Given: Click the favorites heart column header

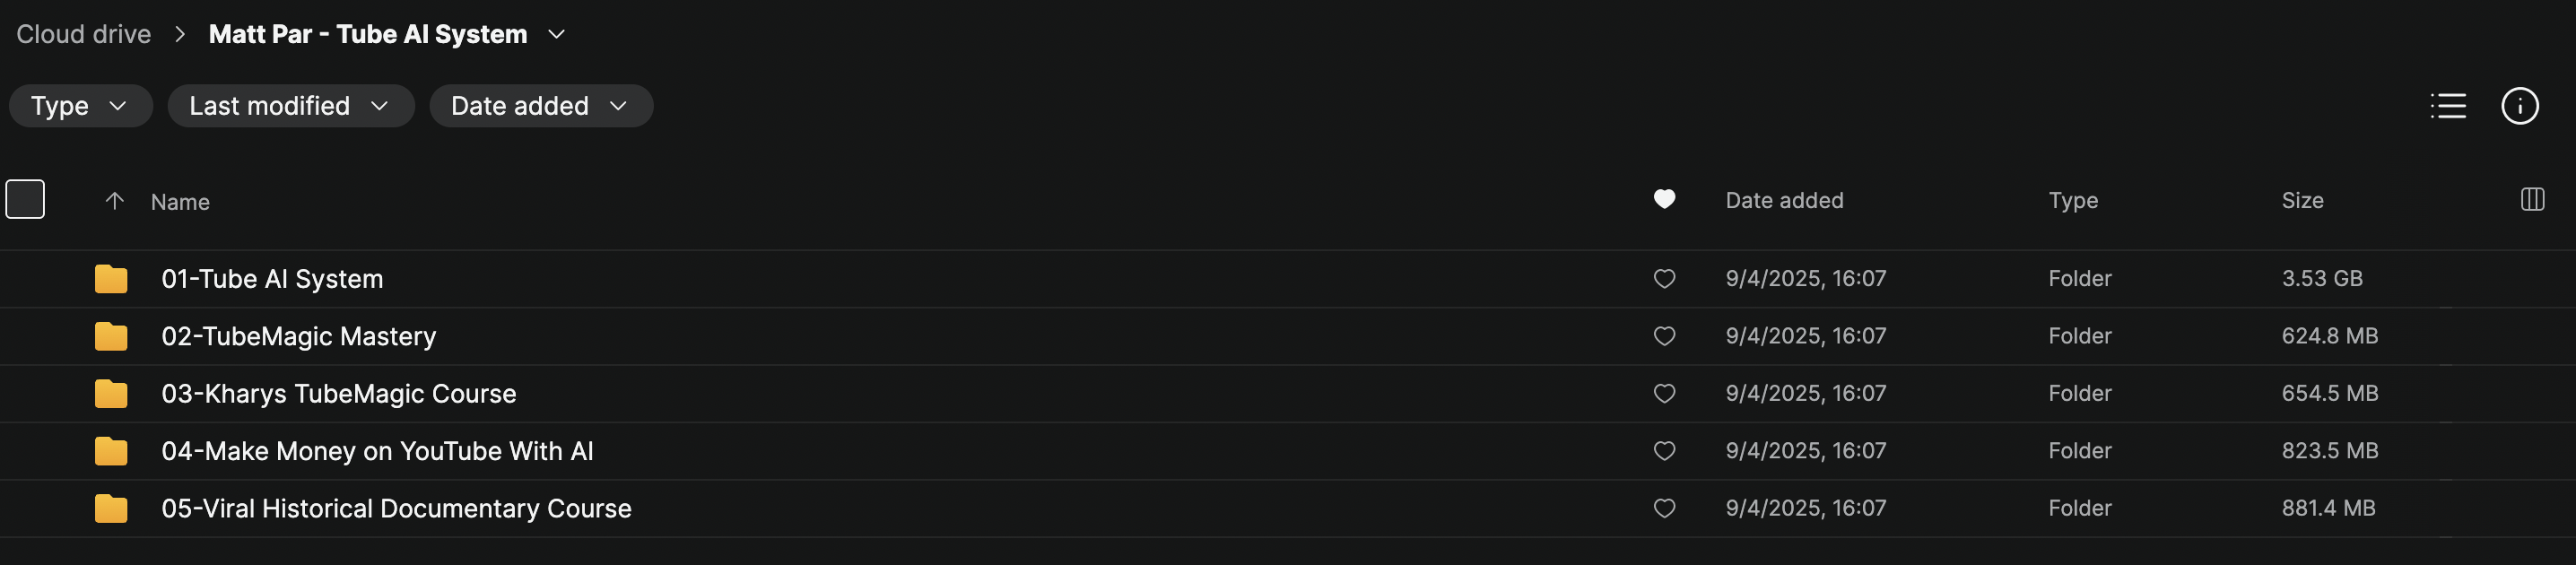Looking at the screenshot, I should pos(1664,199).
